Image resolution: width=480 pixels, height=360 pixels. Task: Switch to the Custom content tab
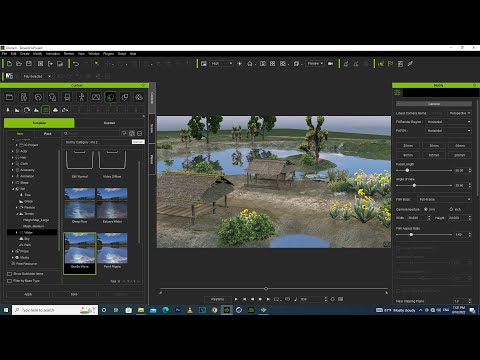point(110,123)
